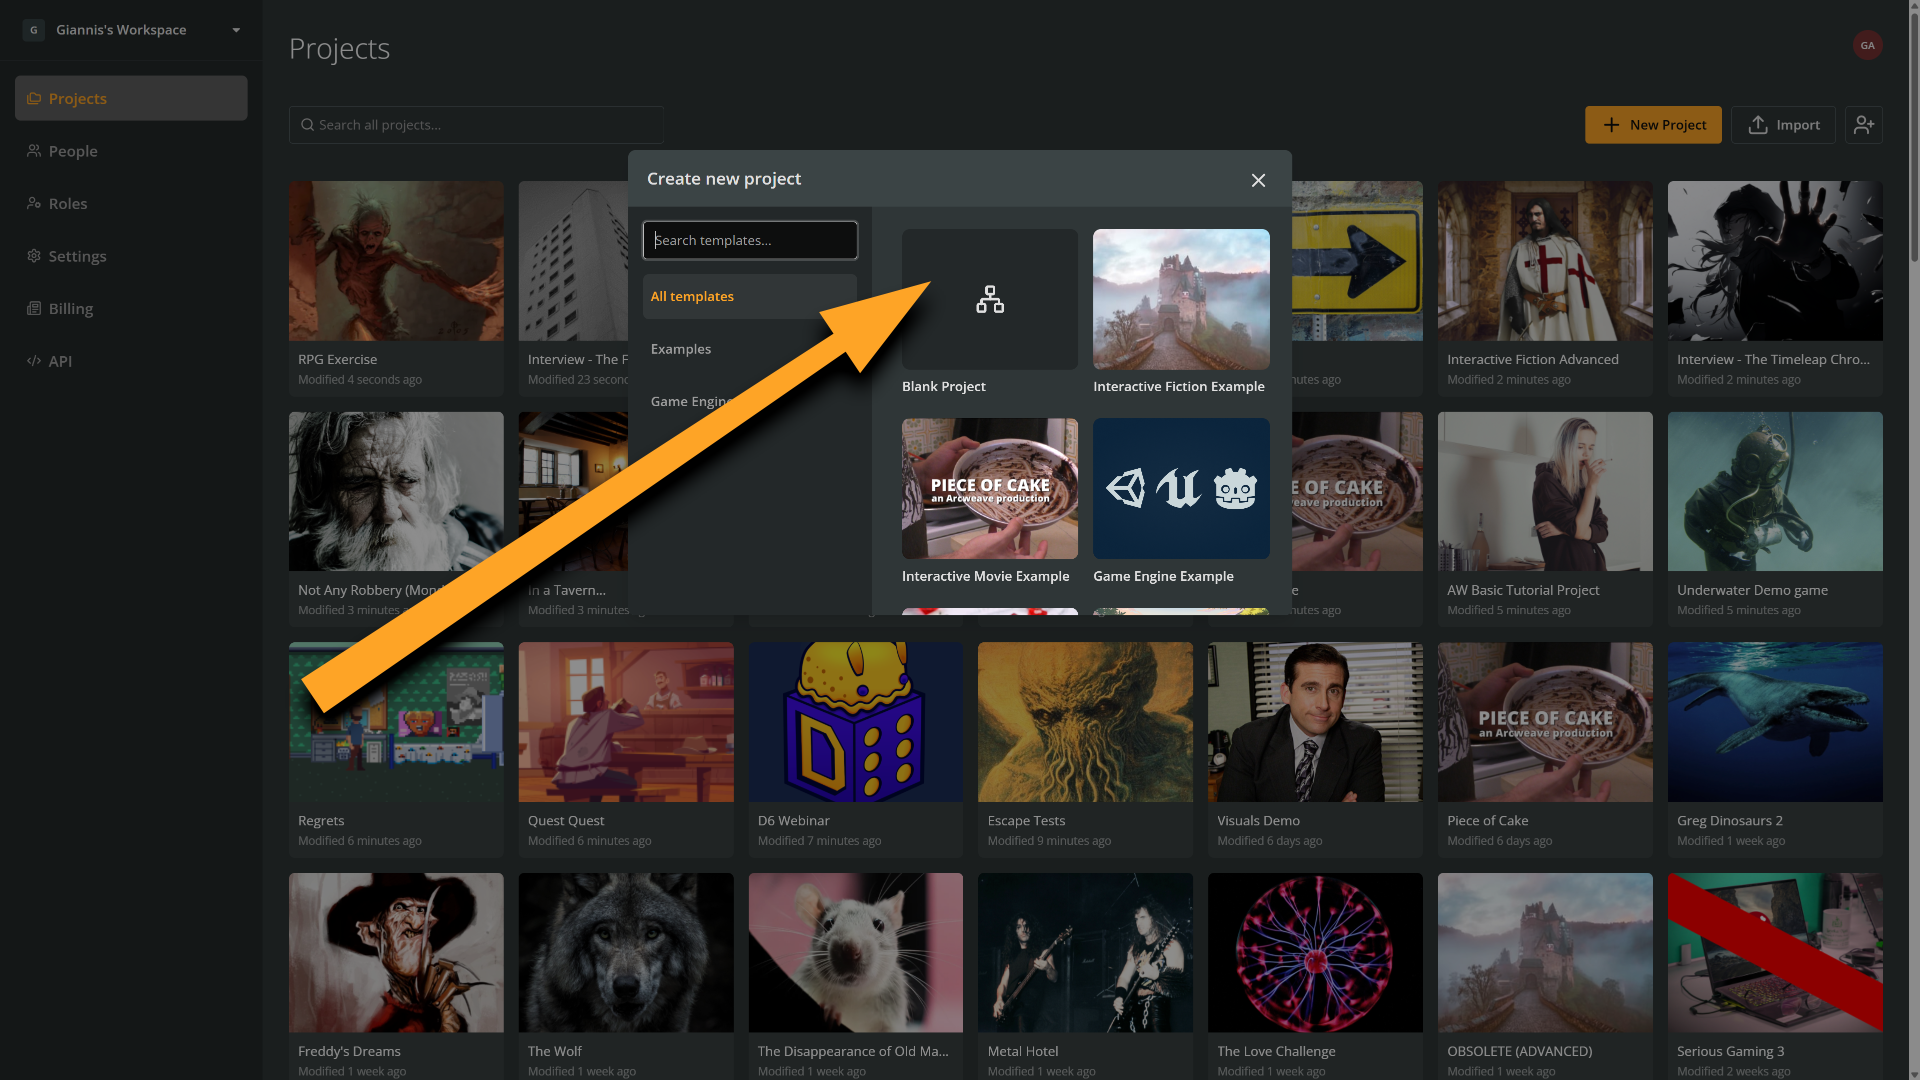The image size is (1920, 1080).
Task: Expand the Giannis's Workspace dropdown
Action: (236, 30)
